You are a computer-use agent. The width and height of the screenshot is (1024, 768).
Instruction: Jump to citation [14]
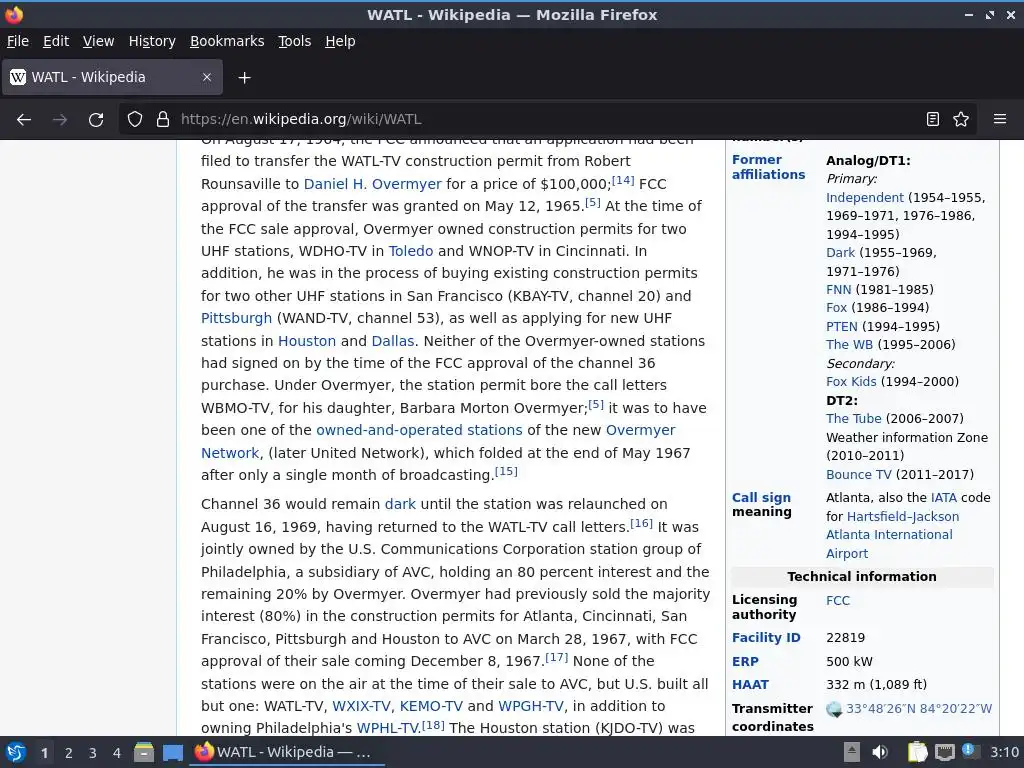pos(623,180)
